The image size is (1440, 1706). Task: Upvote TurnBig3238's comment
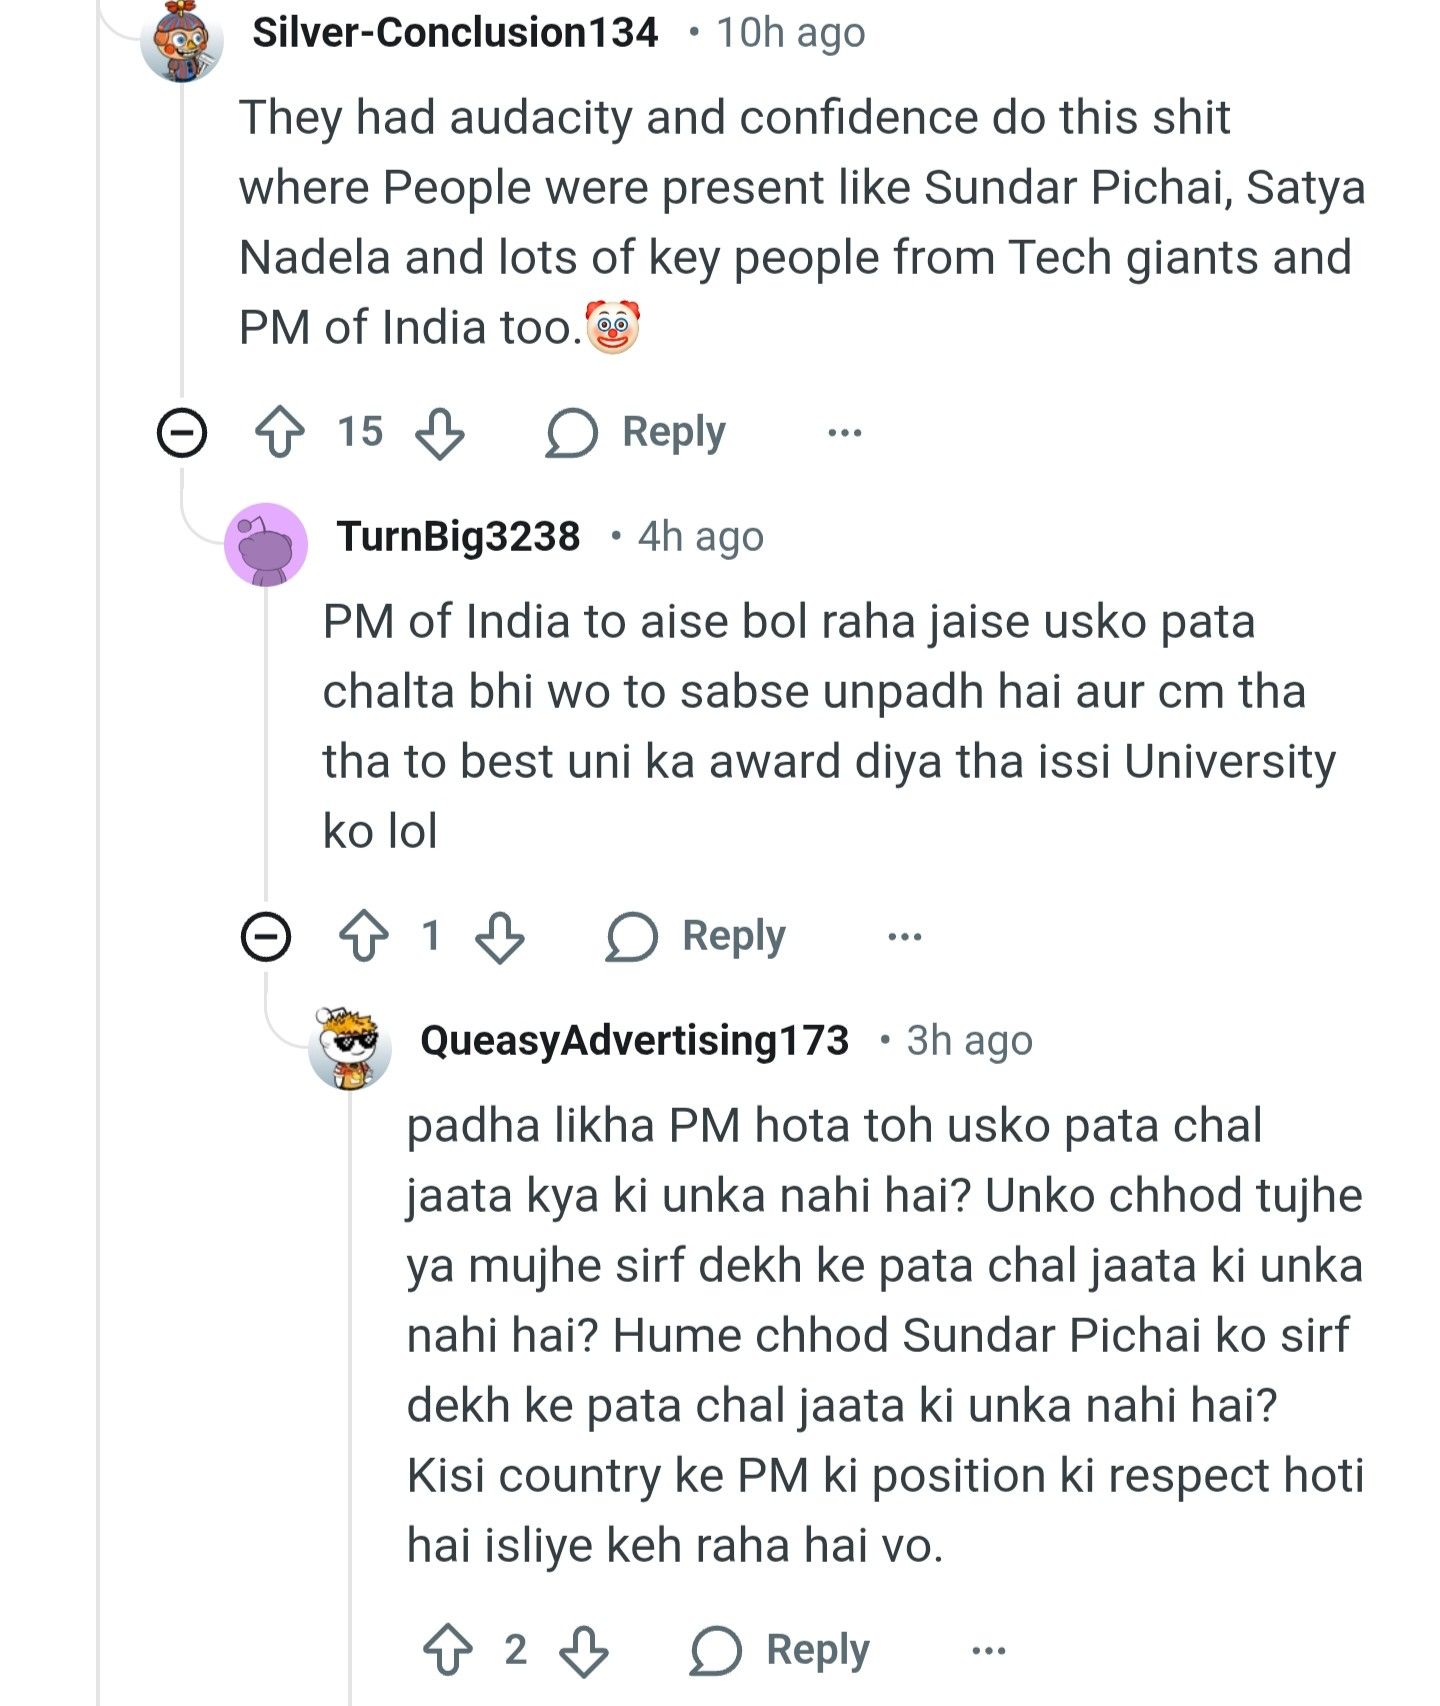tap(364, 937)
